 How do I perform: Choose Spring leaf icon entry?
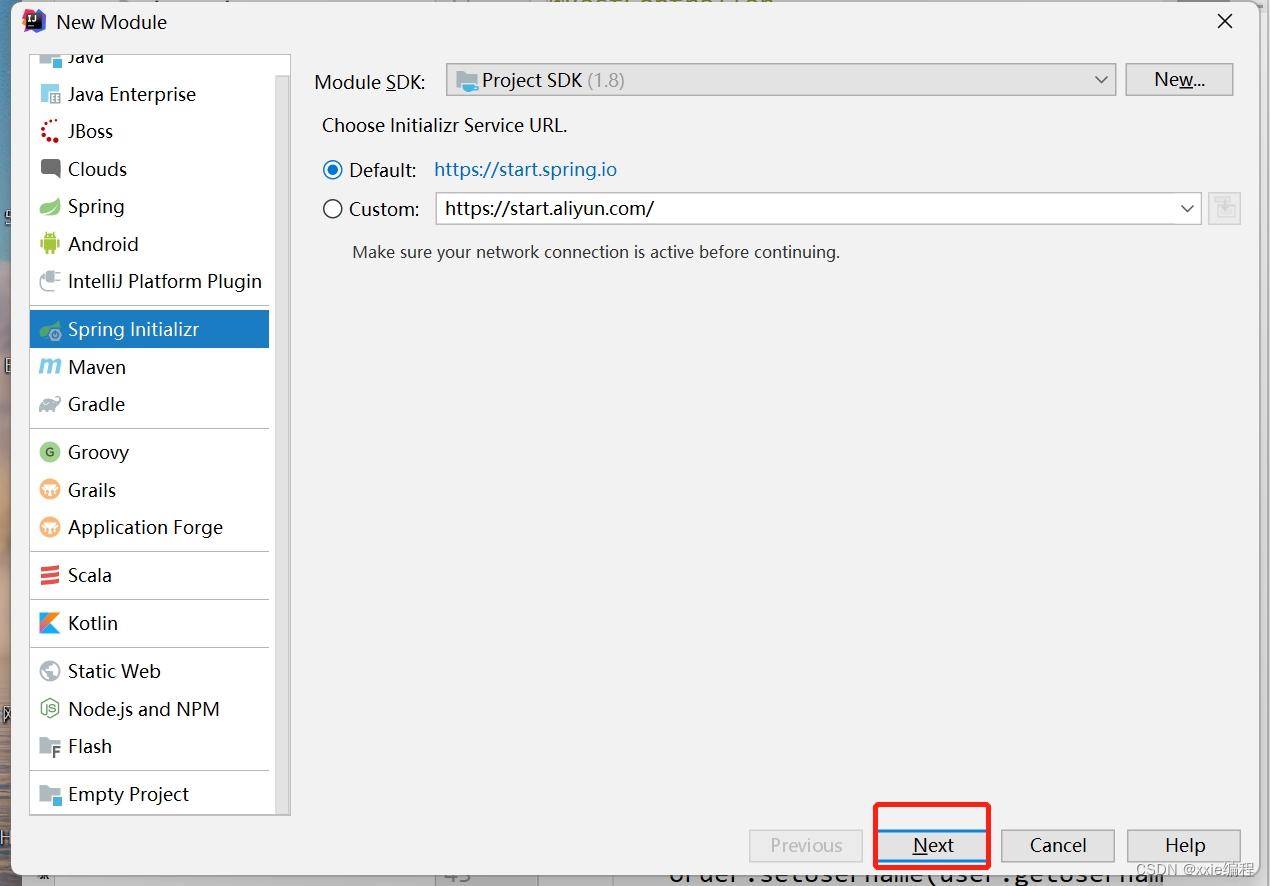click(x=50, y=207)
